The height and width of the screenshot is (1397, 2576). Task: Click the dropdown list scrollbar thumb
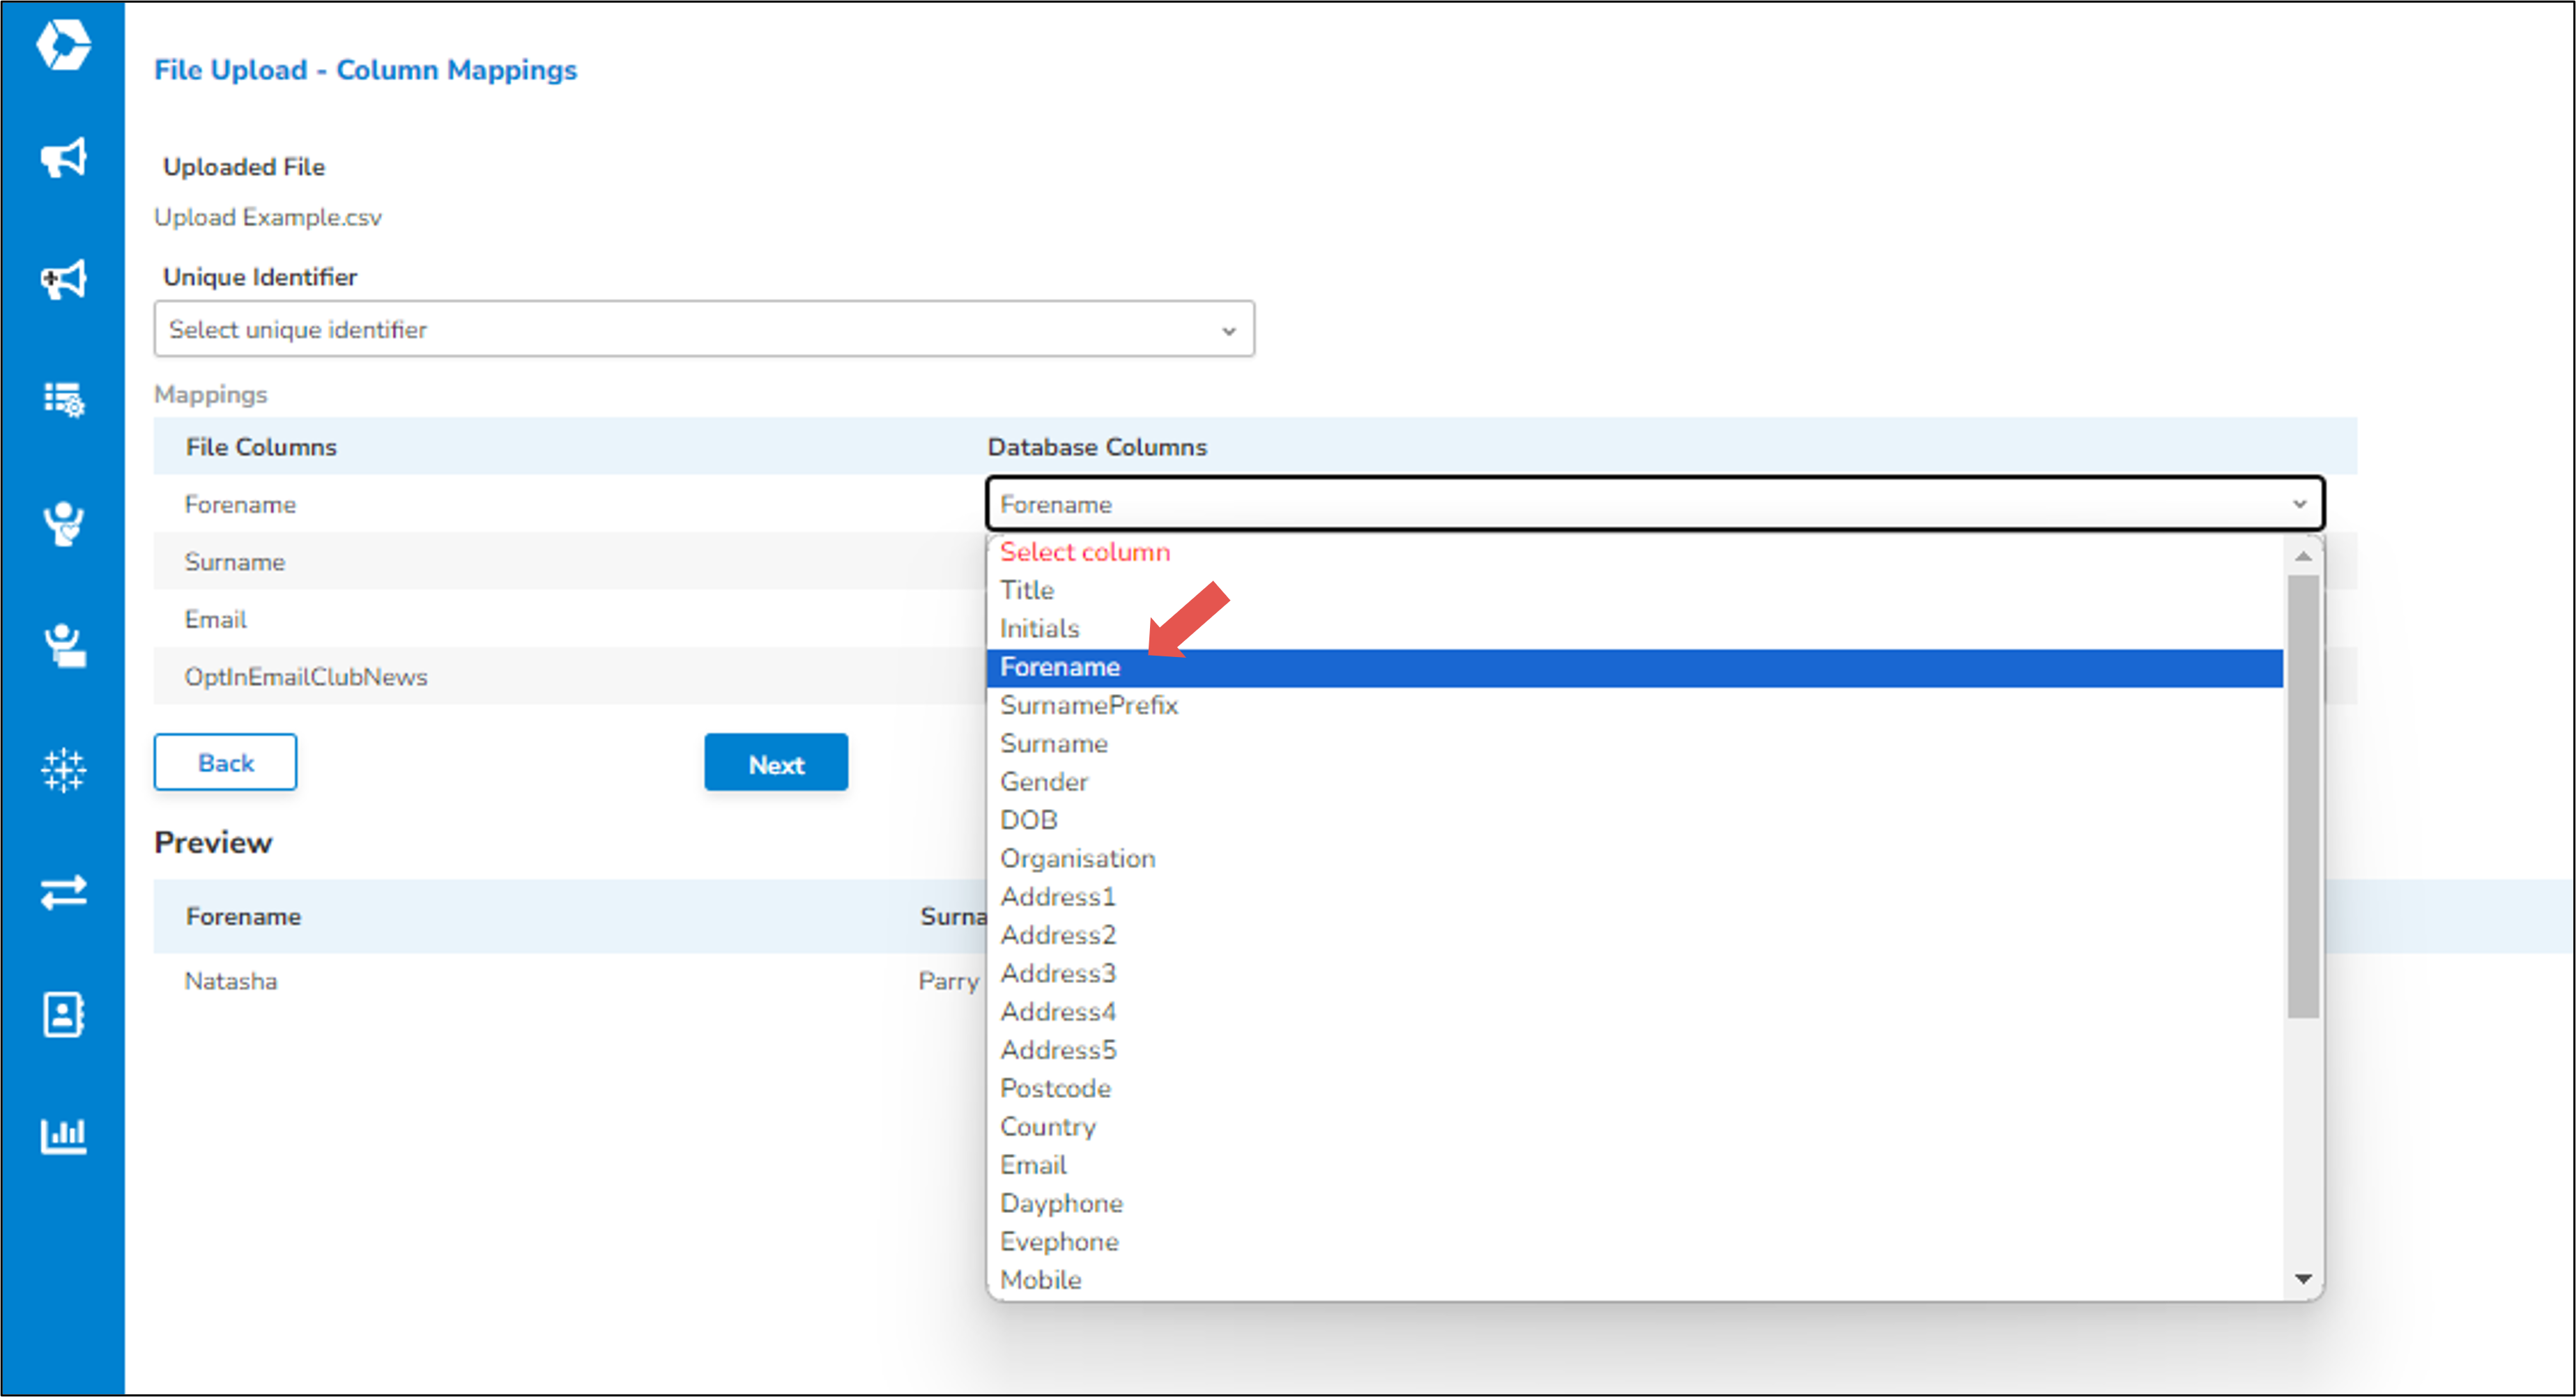point(2303,797)
